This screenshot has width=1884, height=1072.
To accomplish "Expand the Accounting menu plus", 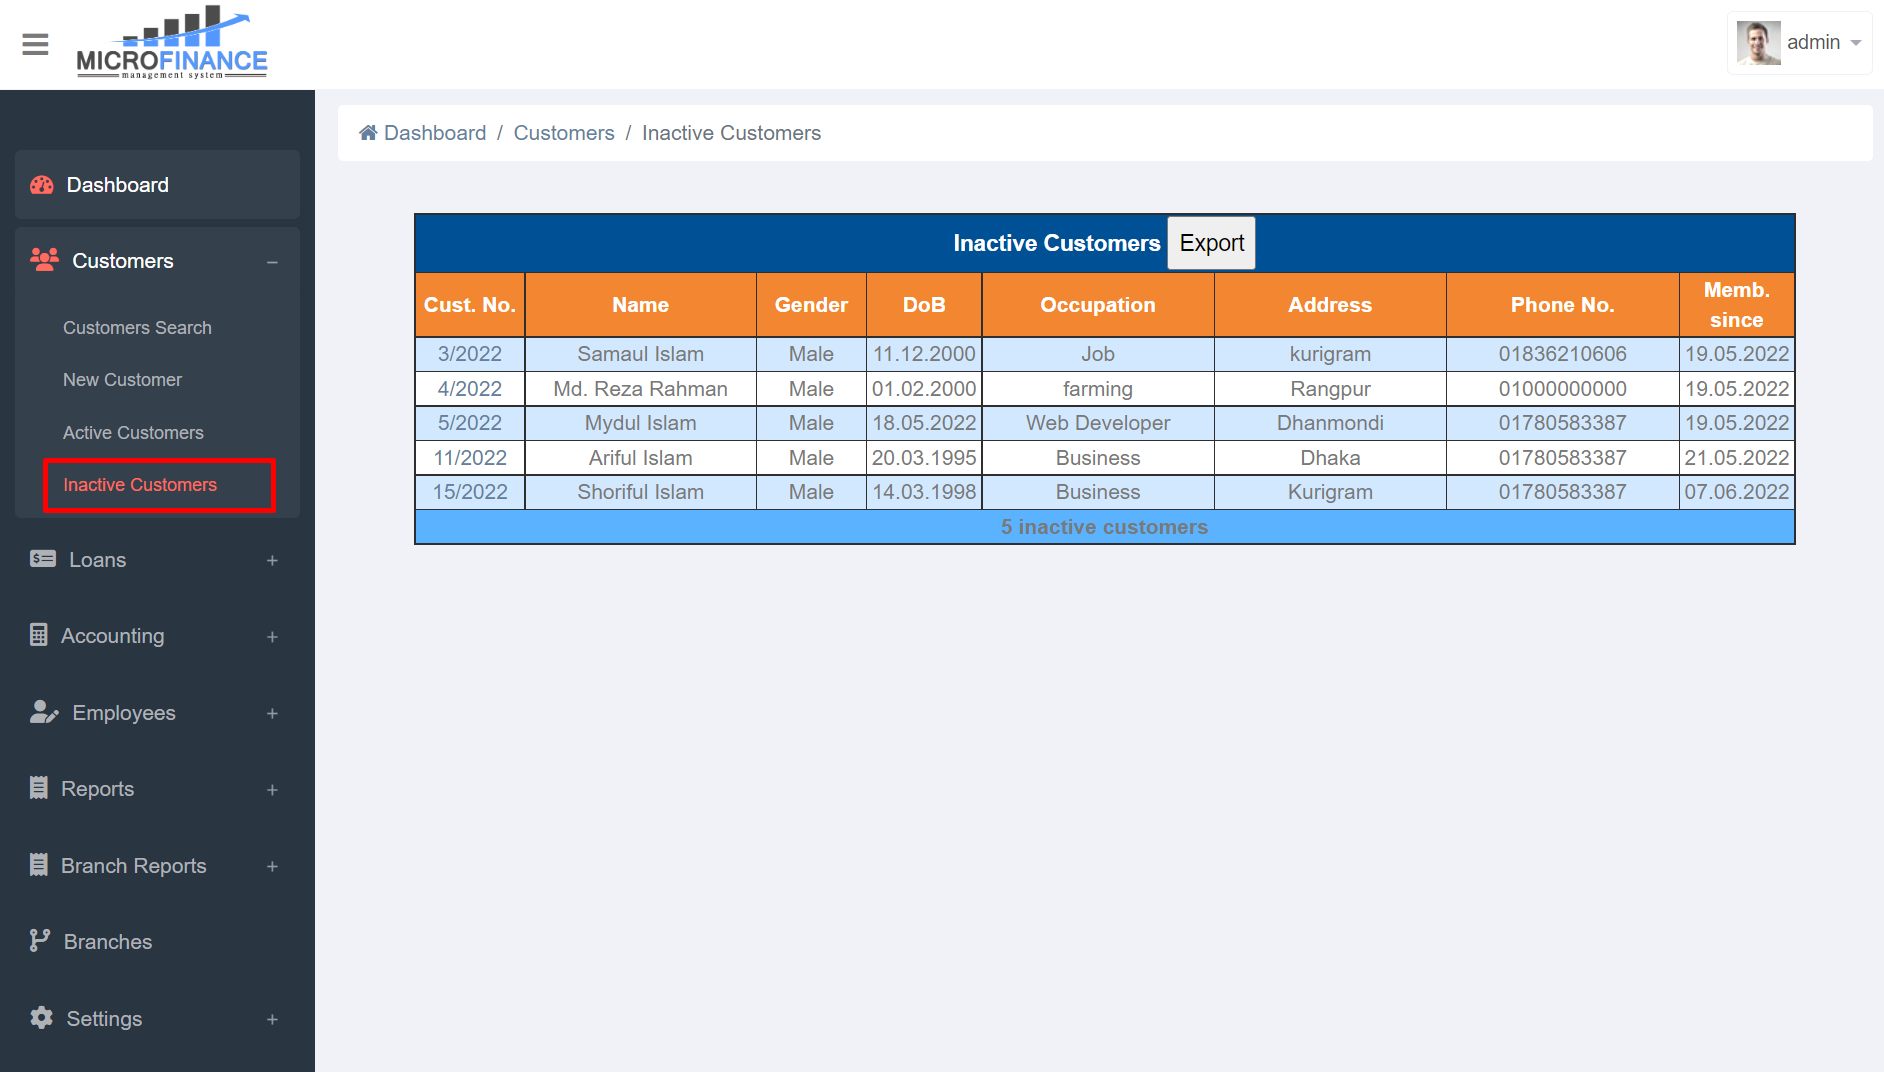I will pos(272,637).
